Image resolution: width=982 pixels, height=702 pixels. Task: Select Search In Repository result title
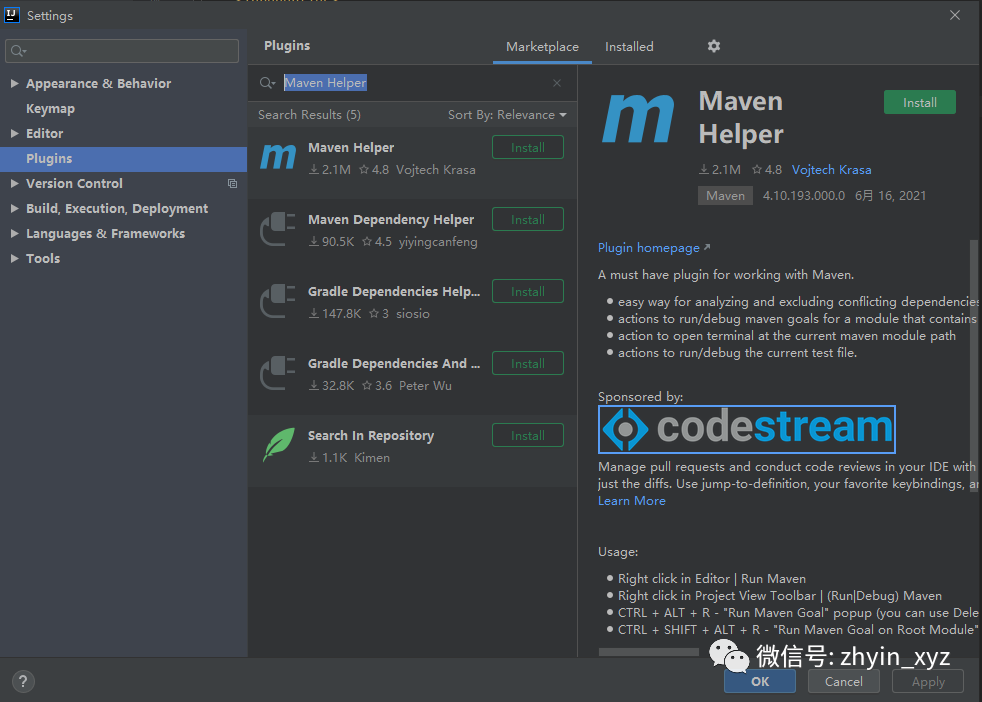click(371, 436)
